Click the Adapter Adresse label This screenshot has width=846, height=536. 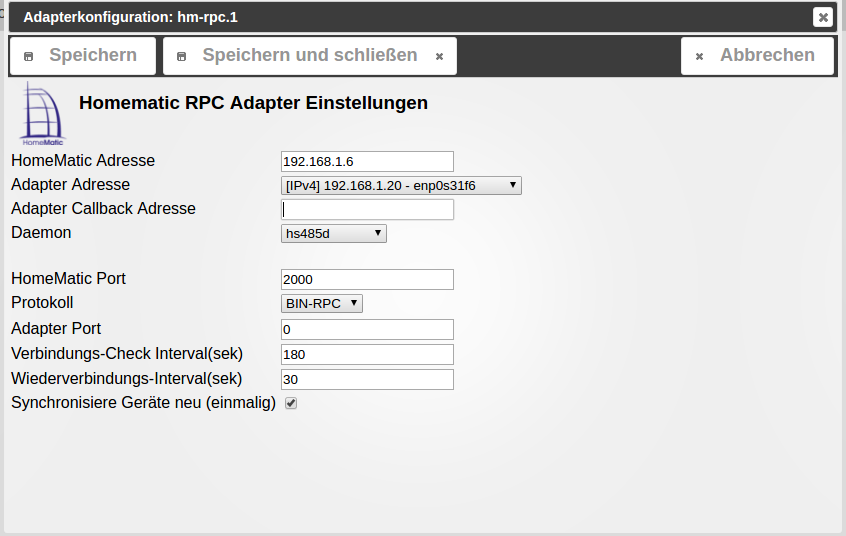70,185
